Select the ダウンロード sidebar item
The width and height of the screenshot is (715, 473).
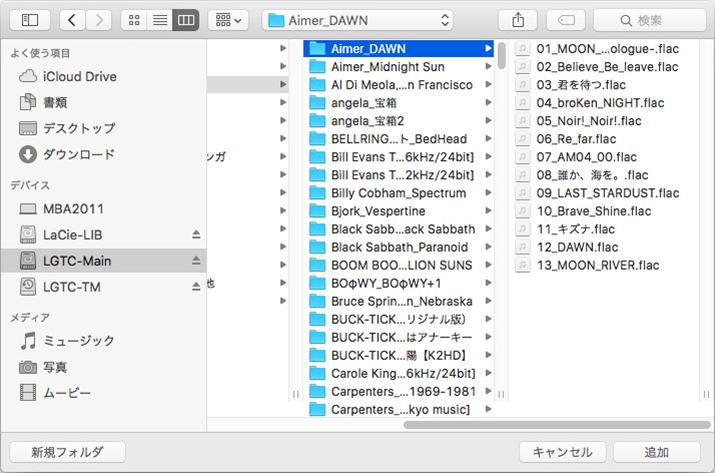coord(78,154)
